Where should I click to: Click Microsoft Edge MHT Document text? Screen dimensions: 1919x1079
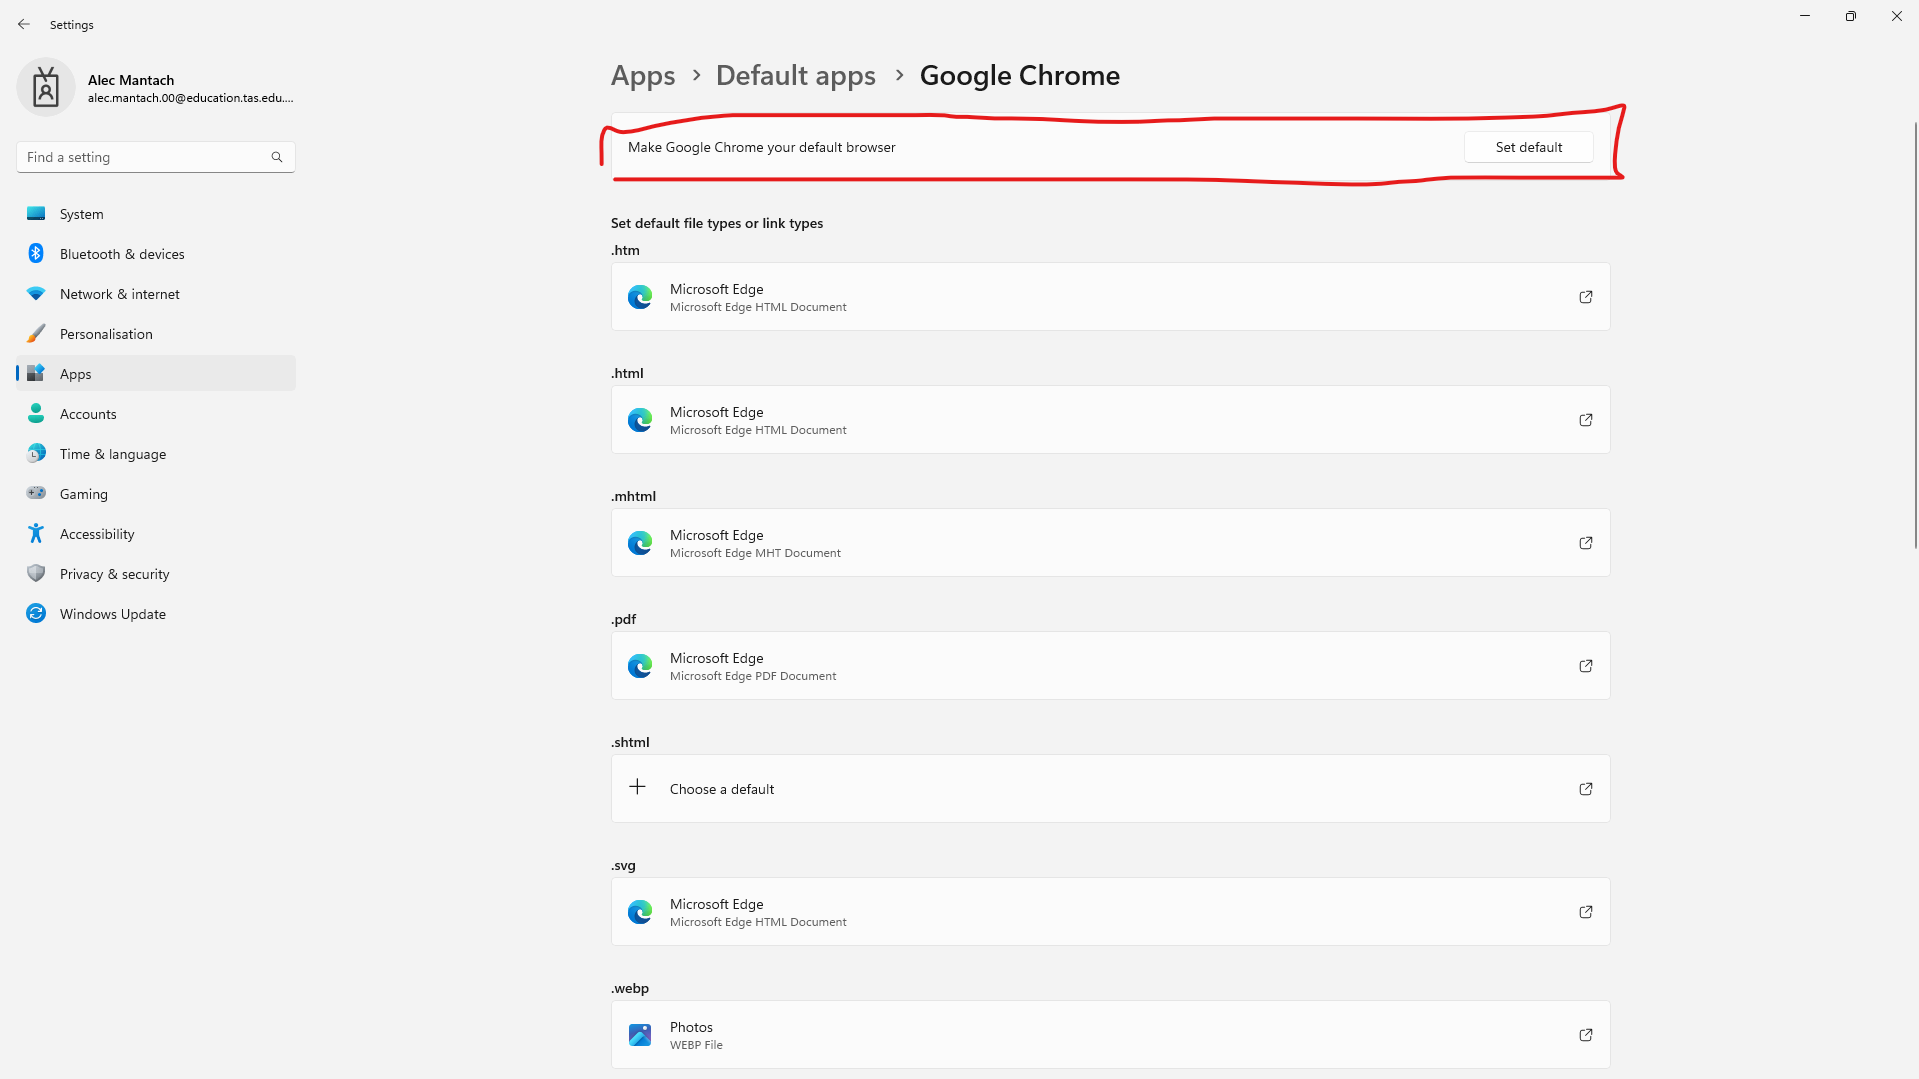point(755,553)
